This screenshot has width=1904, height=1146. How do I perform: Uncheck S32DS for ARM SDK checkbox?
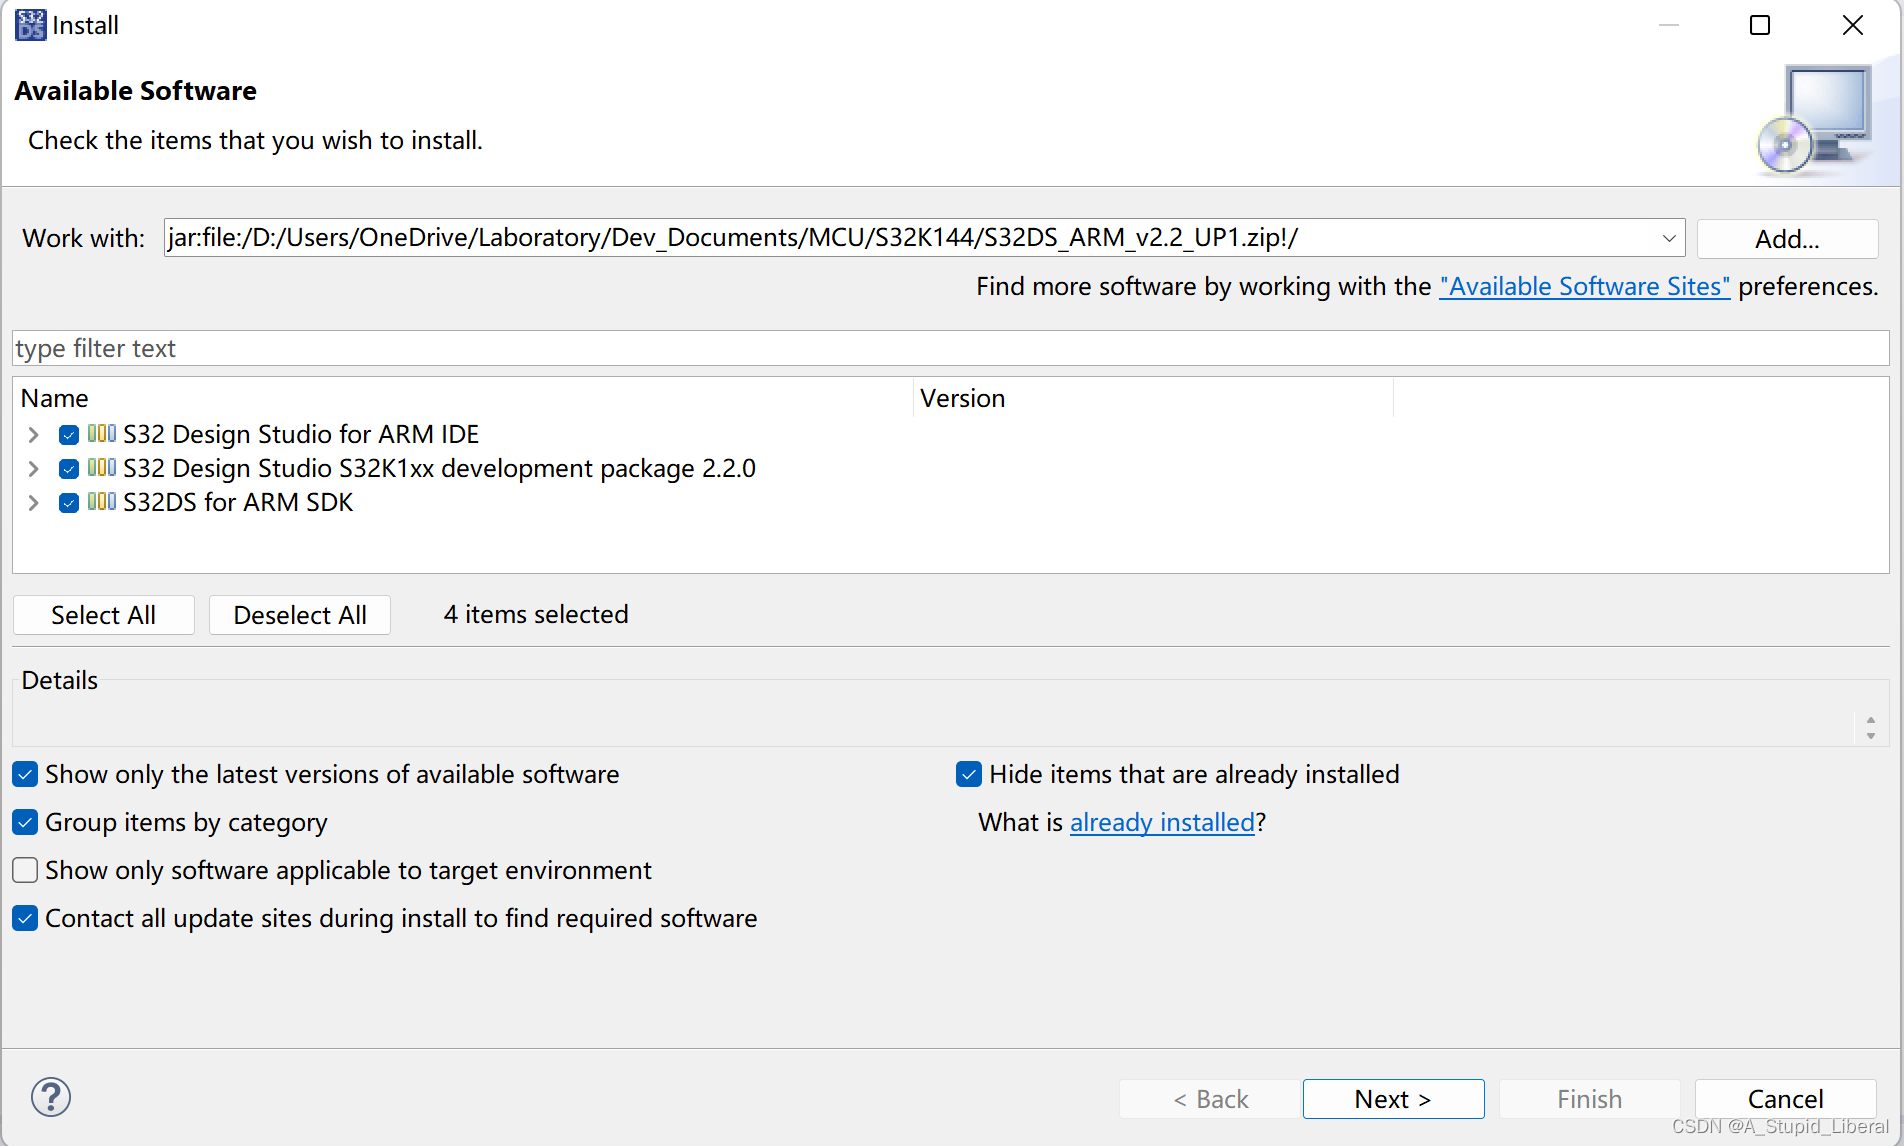[69, 503]
